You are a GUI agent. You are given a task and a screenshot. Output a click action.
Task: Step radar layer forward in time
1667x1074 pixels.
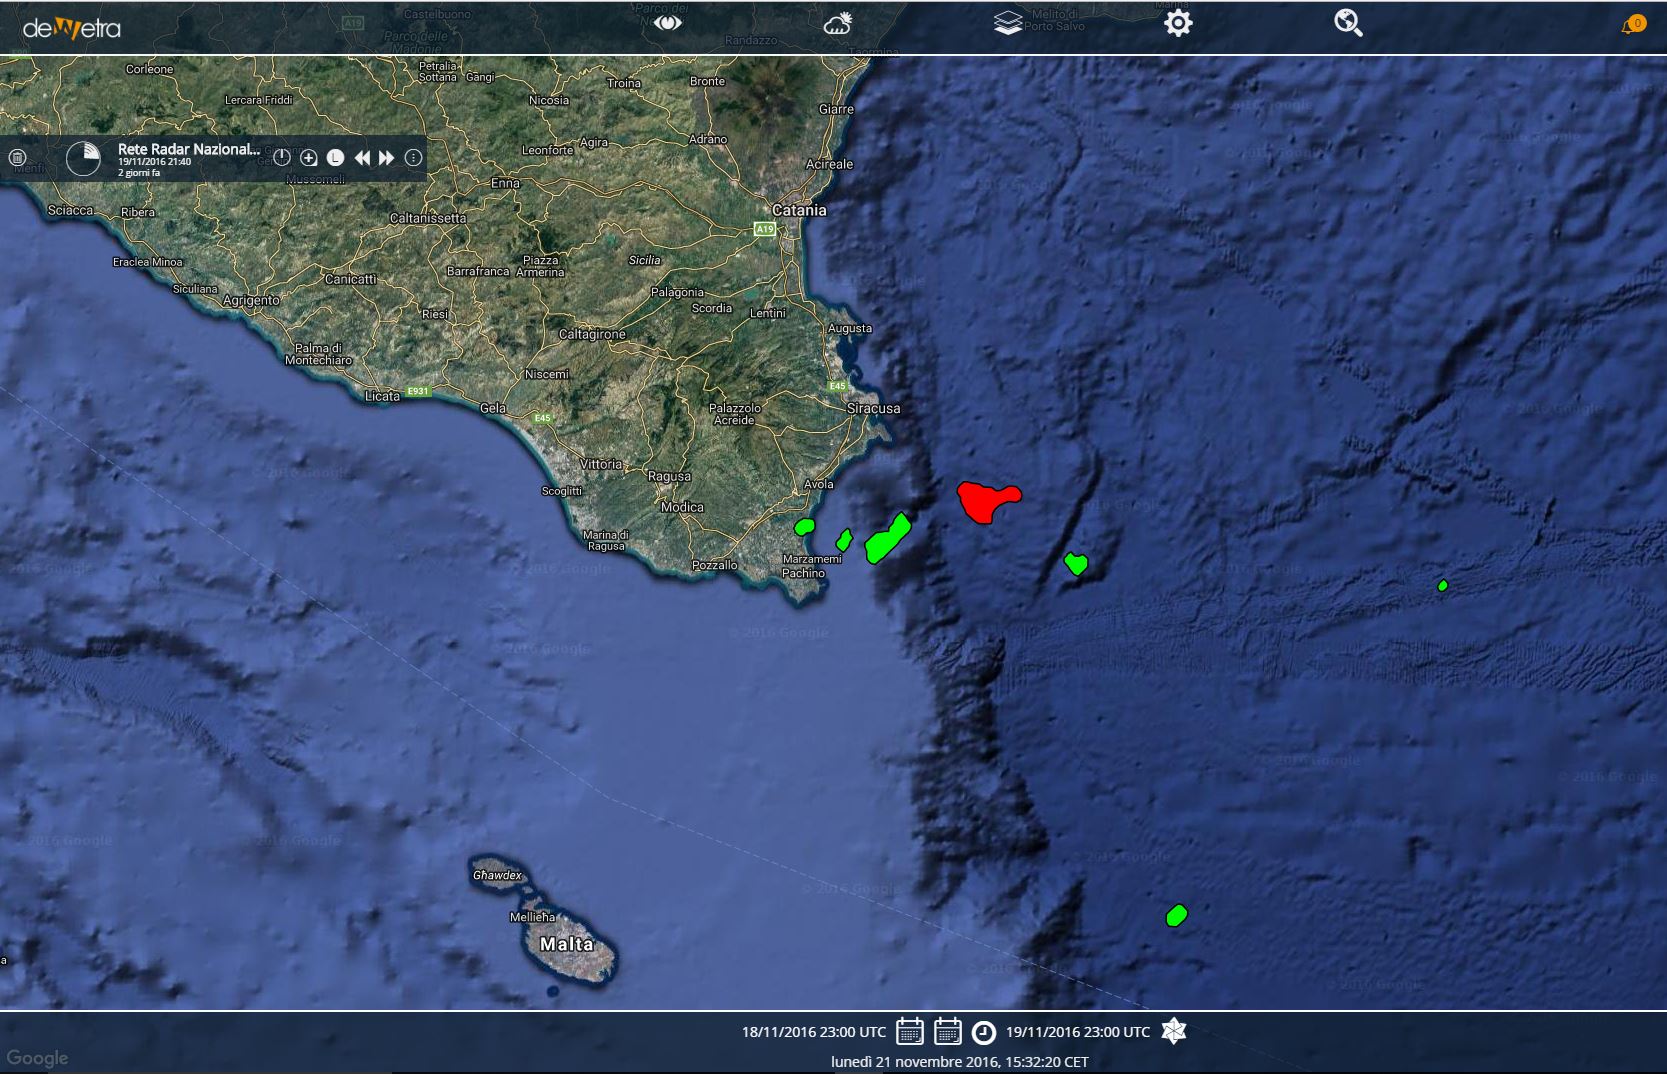[x=386, y=158]
